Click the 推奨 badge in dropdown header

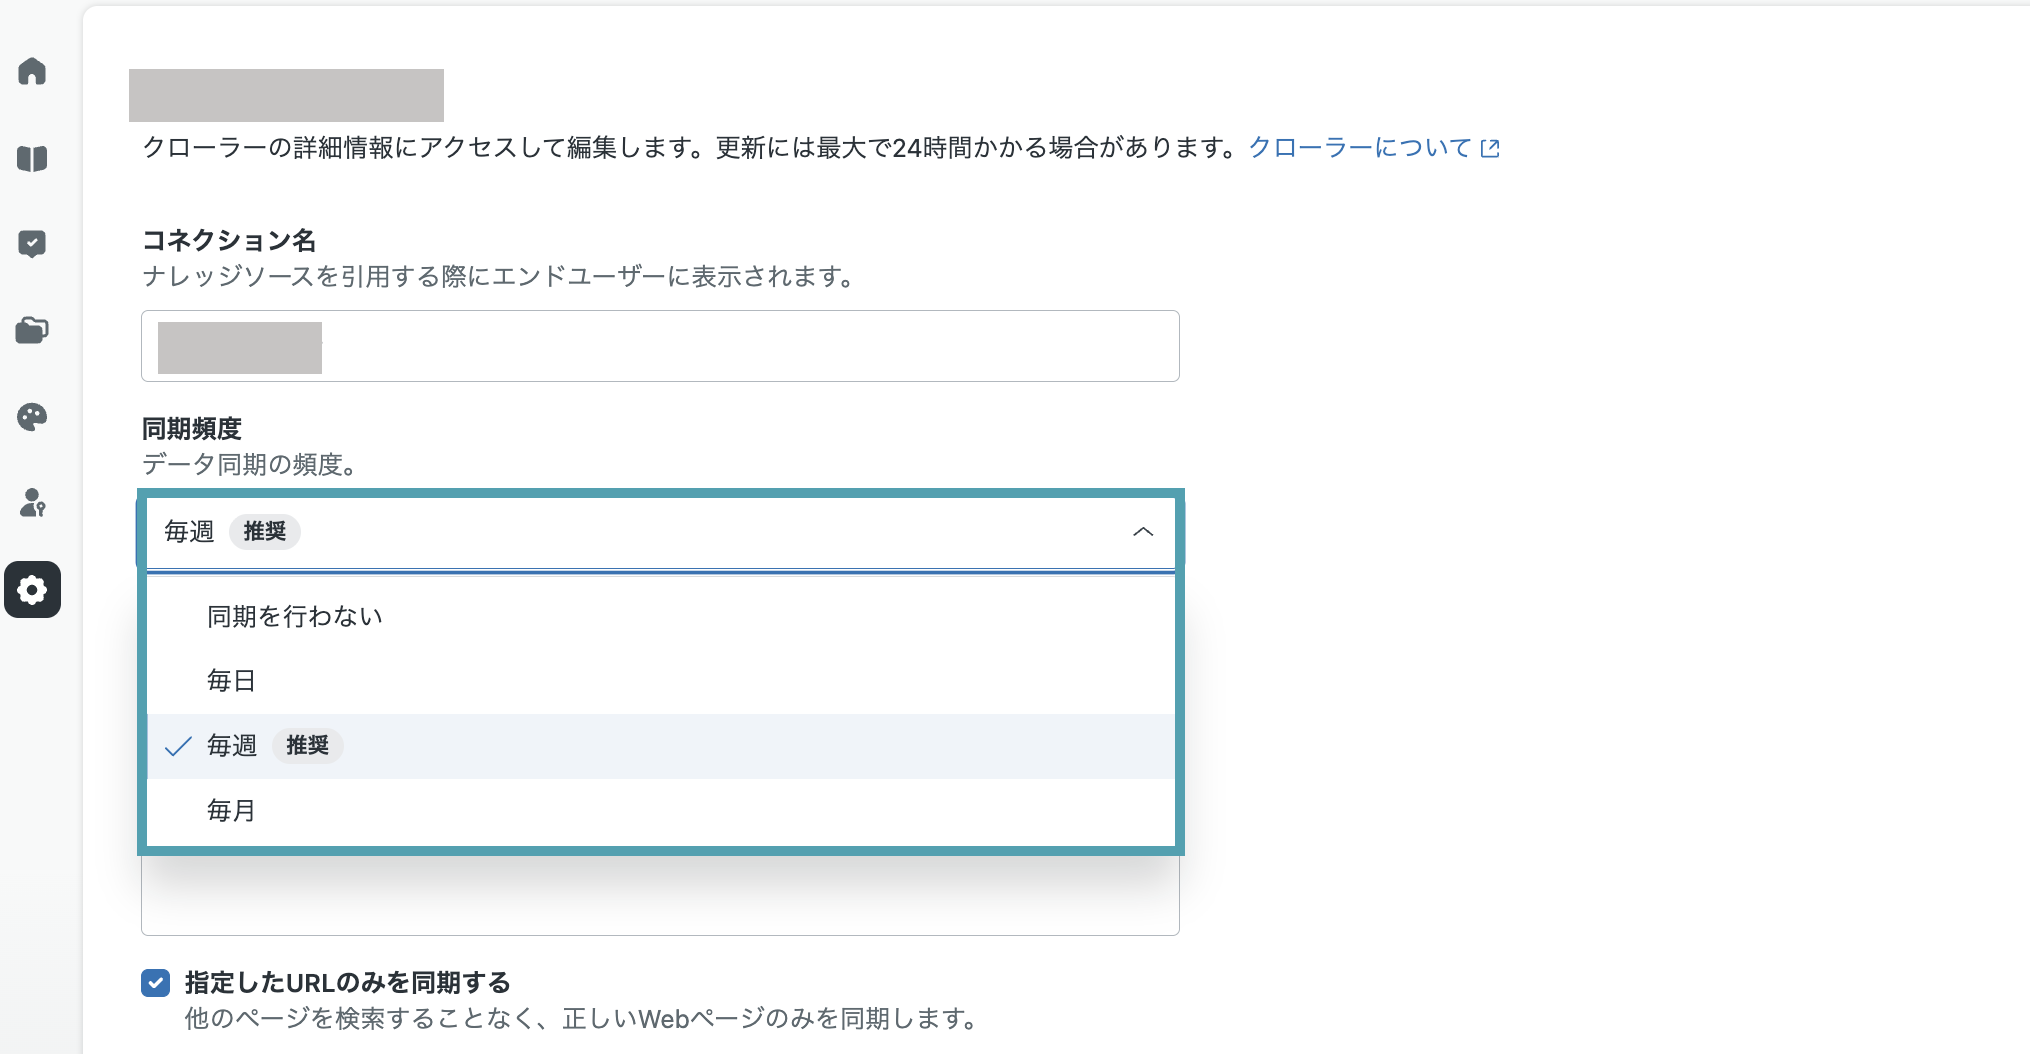pos(265,532)
